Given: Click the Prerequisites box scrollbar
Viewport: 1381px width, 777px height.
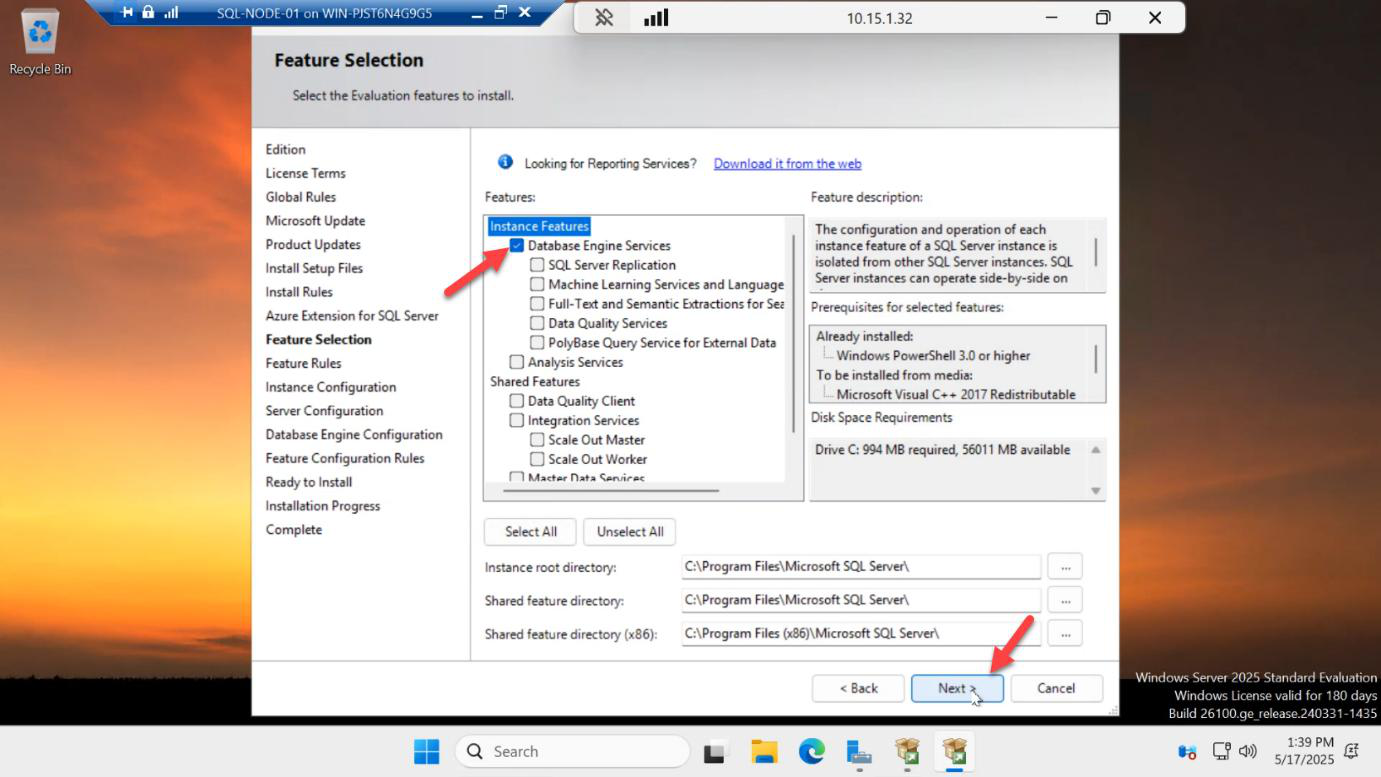Looking at the screenshot, I should (x=1096, y=358).
